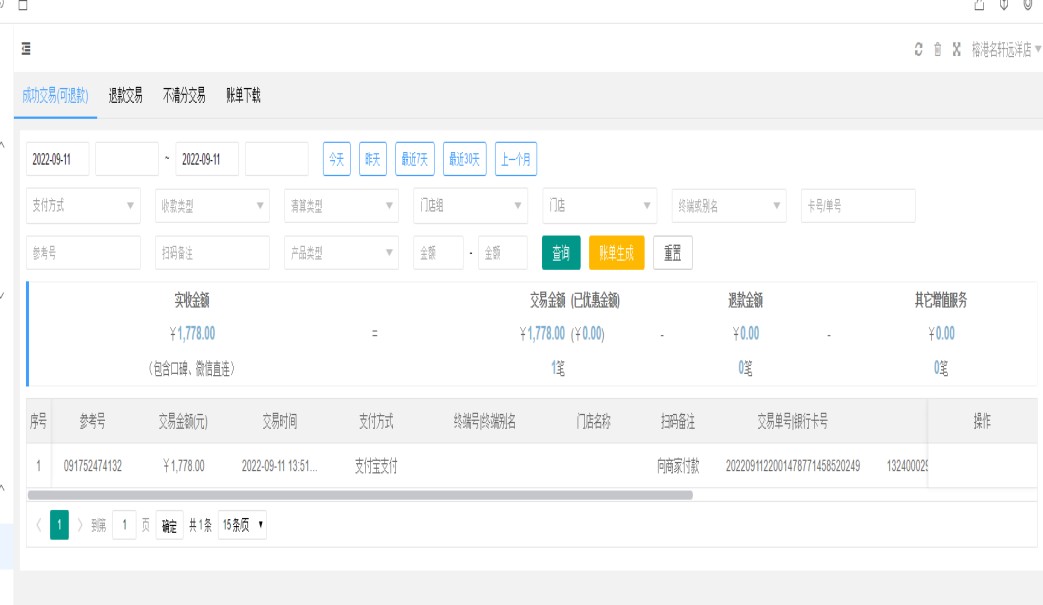Image resolution: width=1043 pixels, height=605 pixels.
Task: Toggle fullscreen with the expand icon
Action: (956, 50)
